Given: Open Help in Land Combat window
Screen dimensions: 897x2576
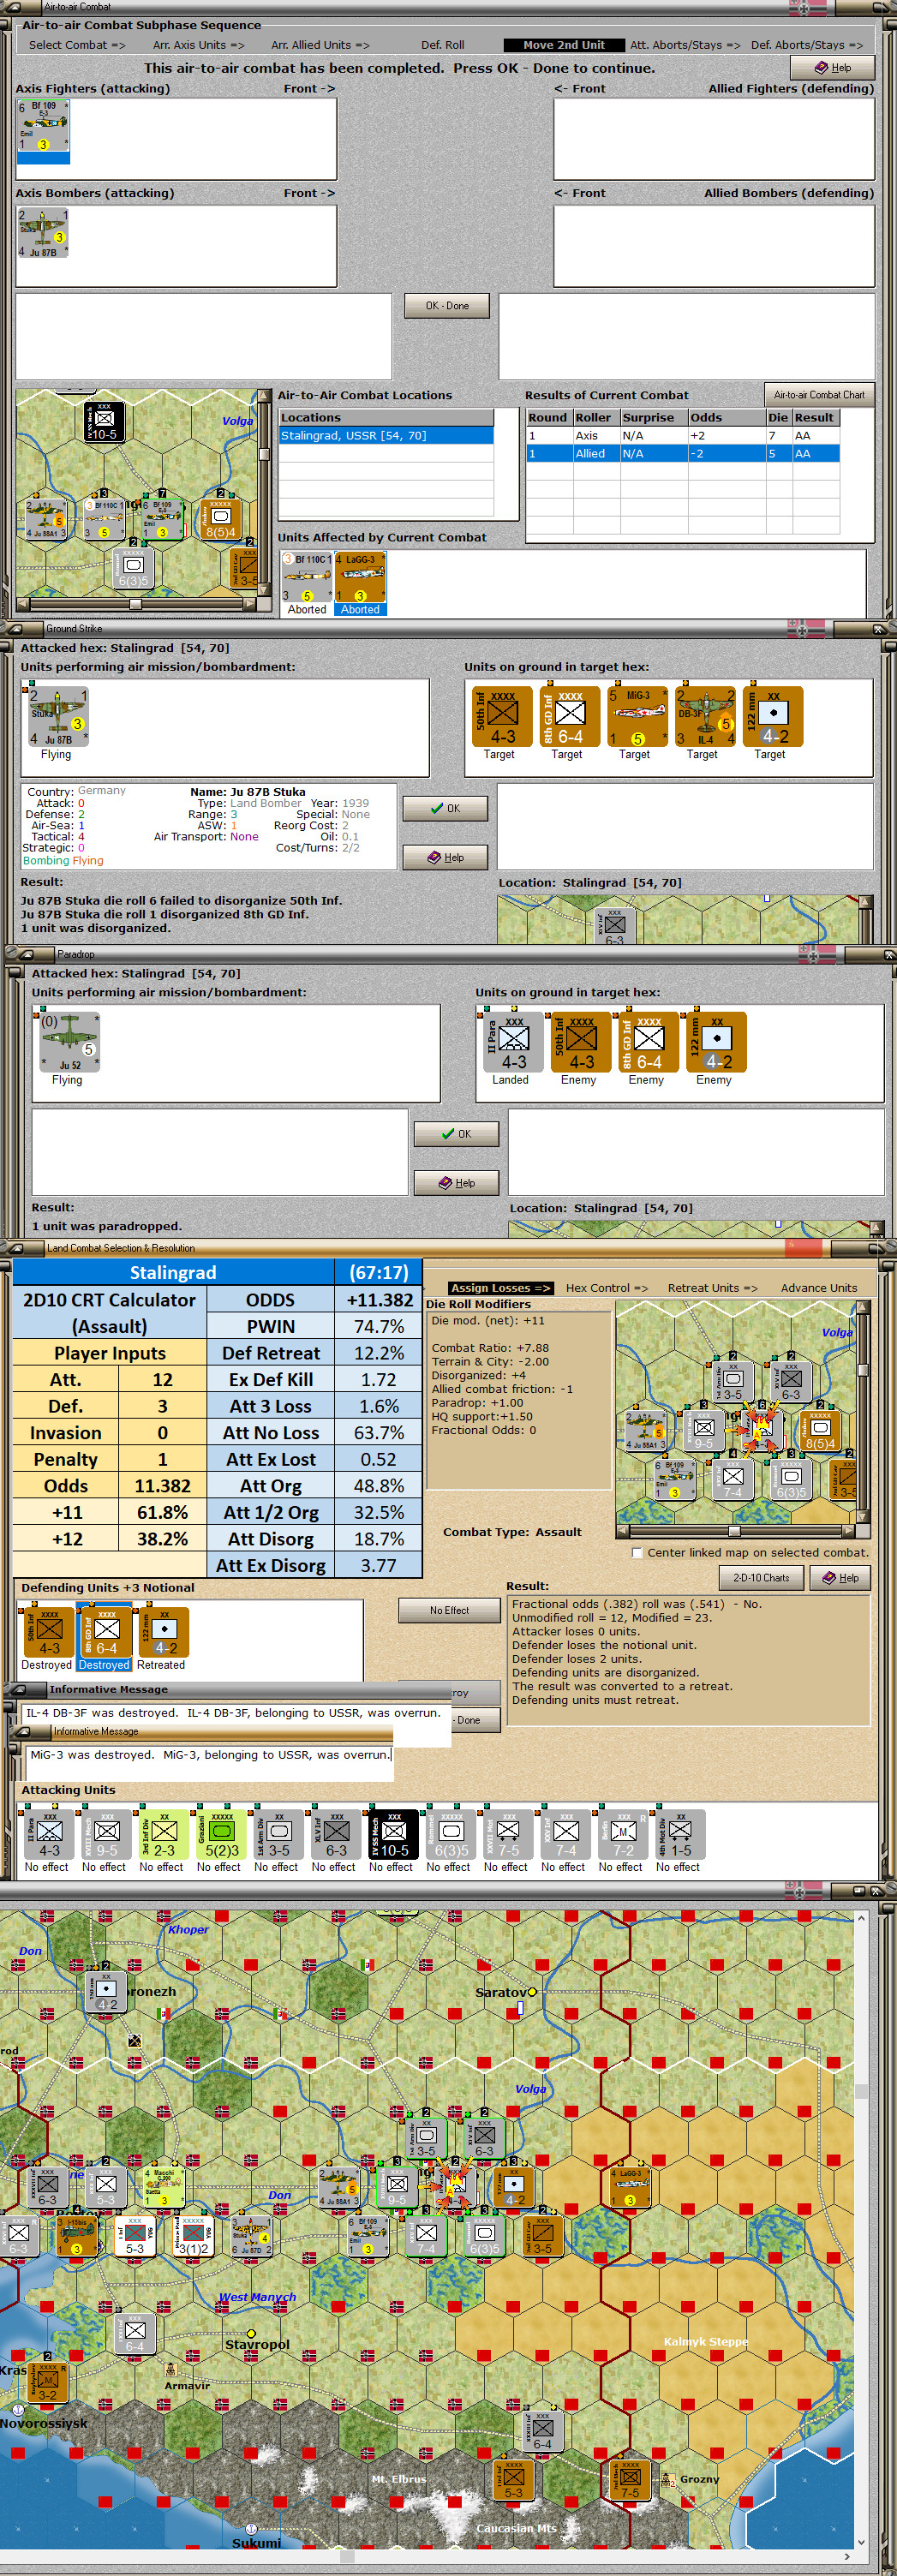Looking at the screenshot, I should 840,1578.
